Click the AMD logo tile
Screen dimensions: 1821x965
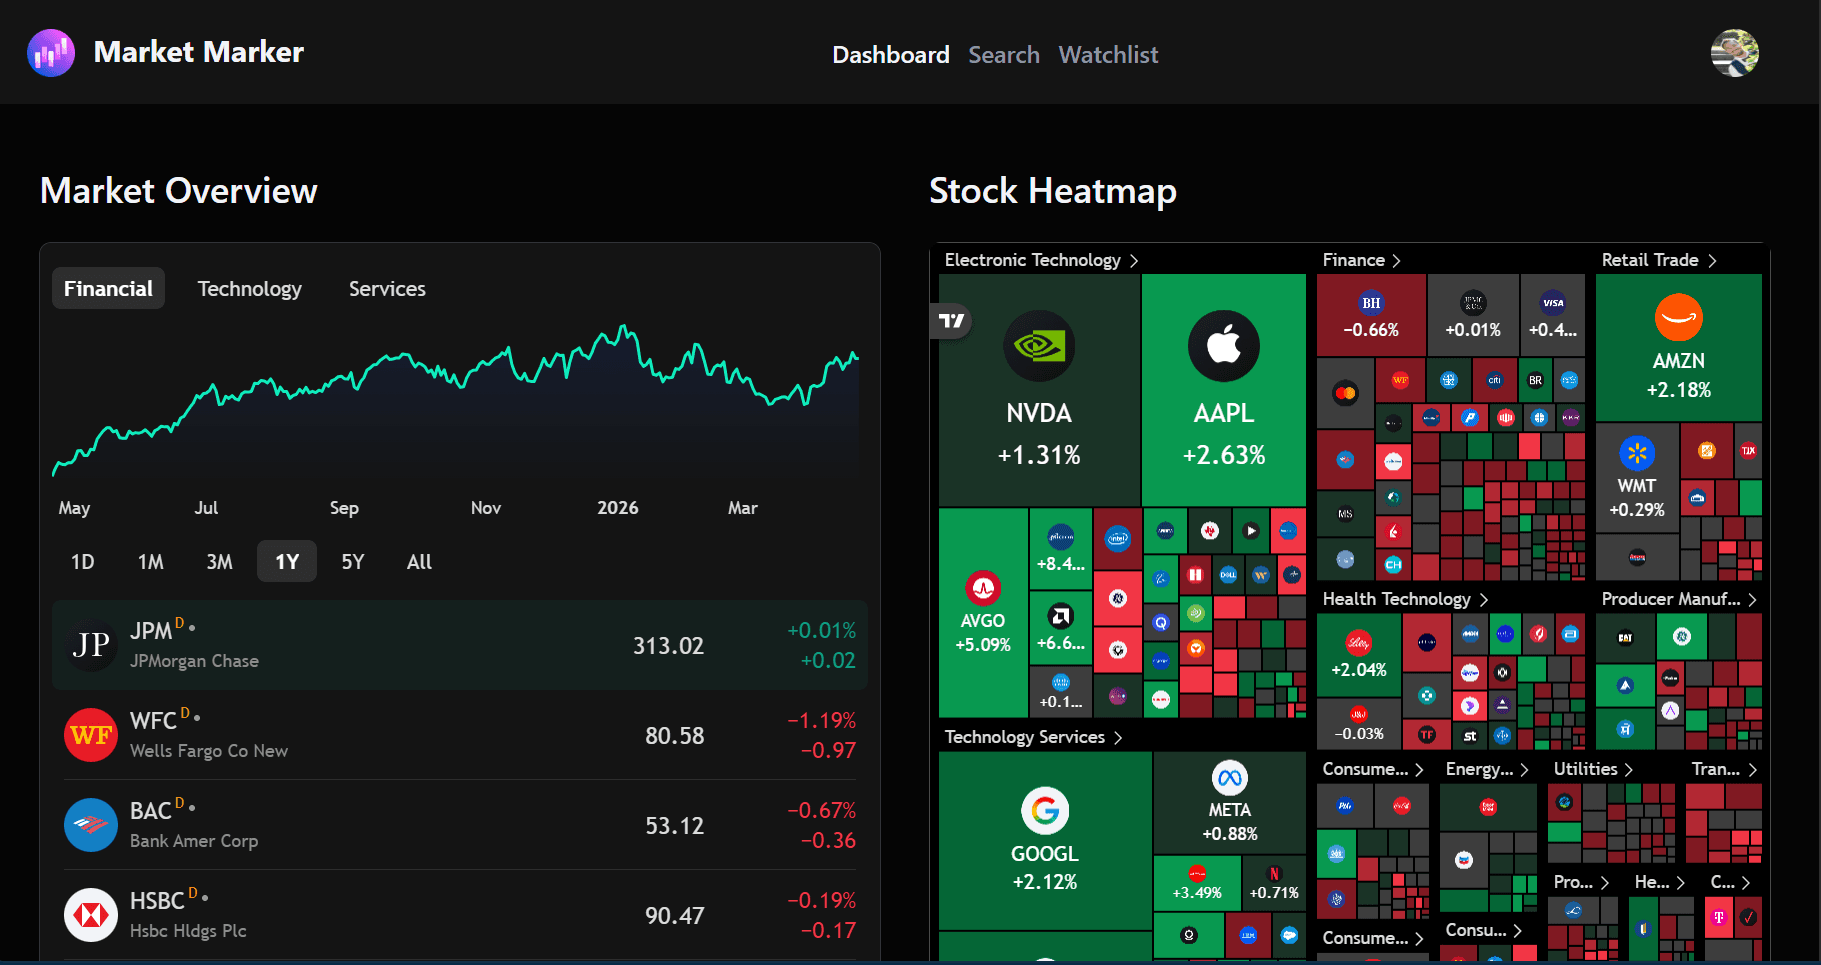(x=1061, y=616)
